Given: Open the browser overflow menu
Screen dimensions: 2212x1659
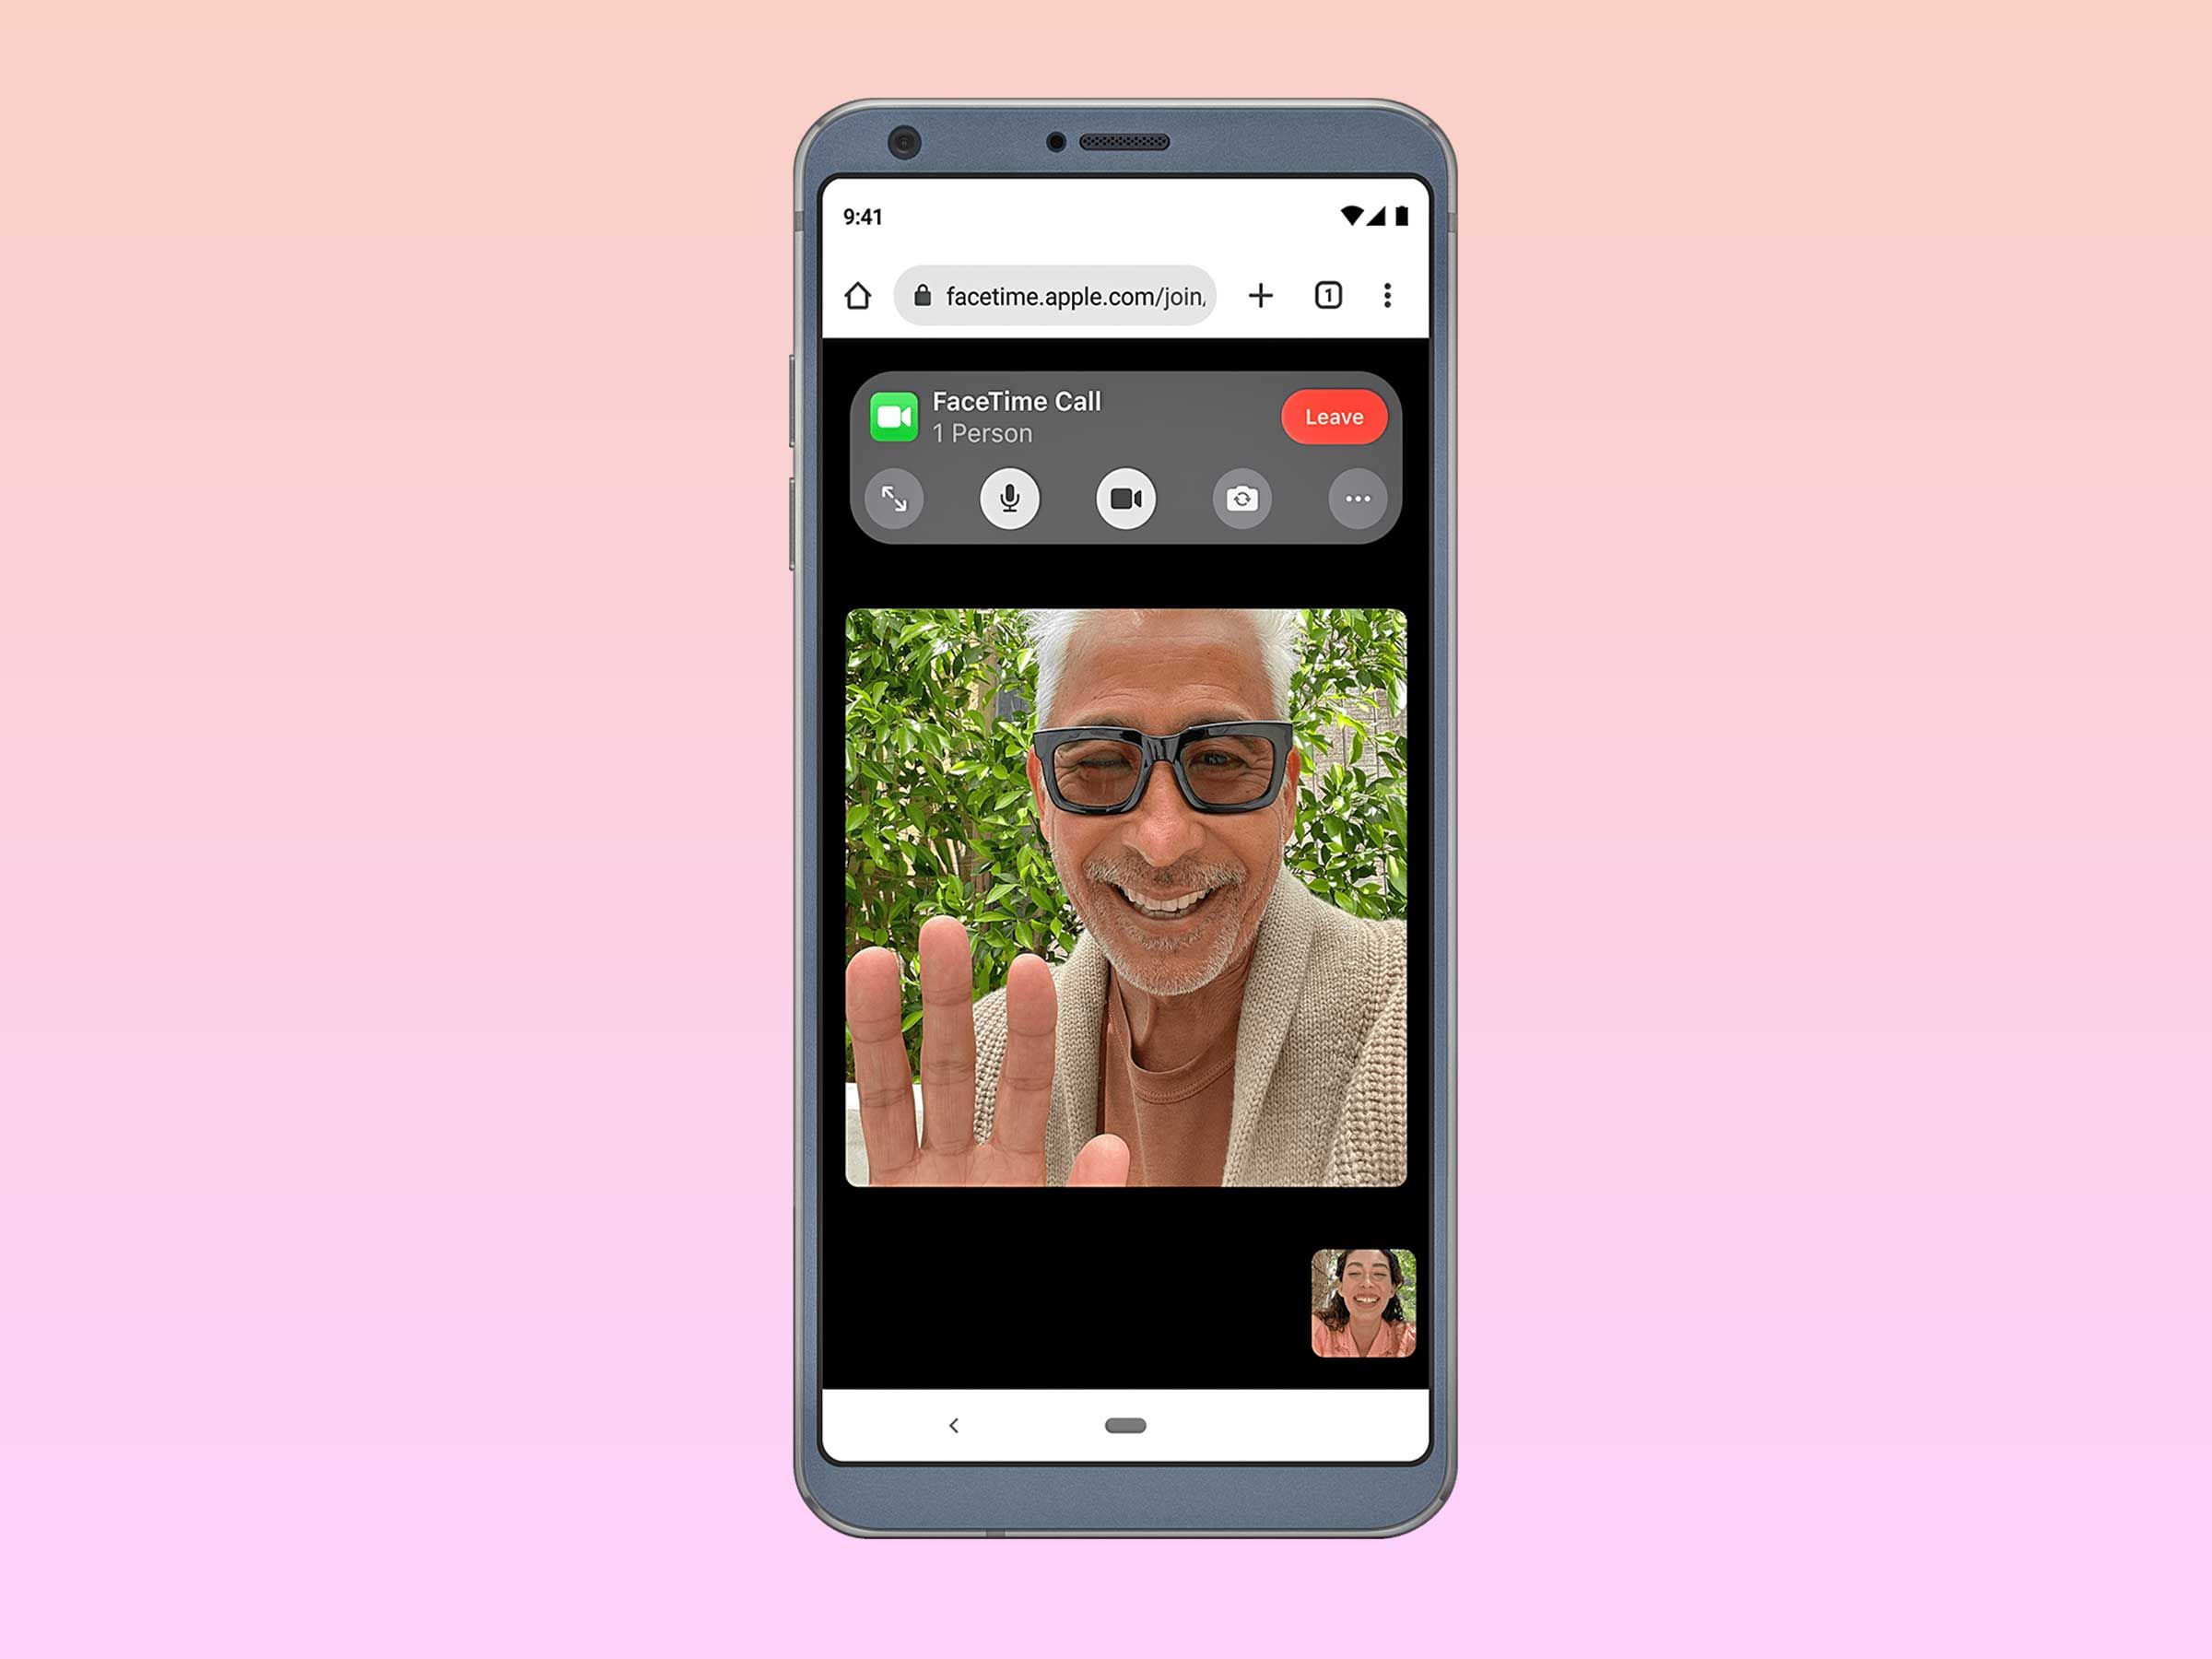Looking at the screenshot, I should tap(1386, 295).
